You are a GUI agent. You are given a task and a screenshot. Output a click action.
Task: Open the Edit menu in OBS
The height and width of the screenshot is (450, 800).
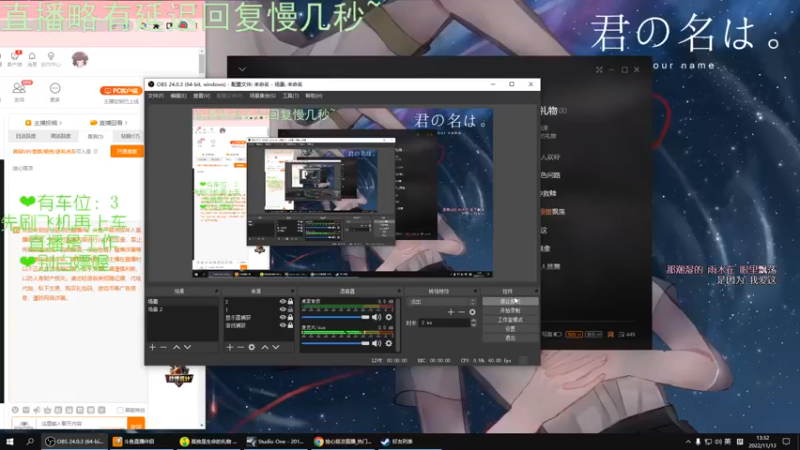[178, 96]
